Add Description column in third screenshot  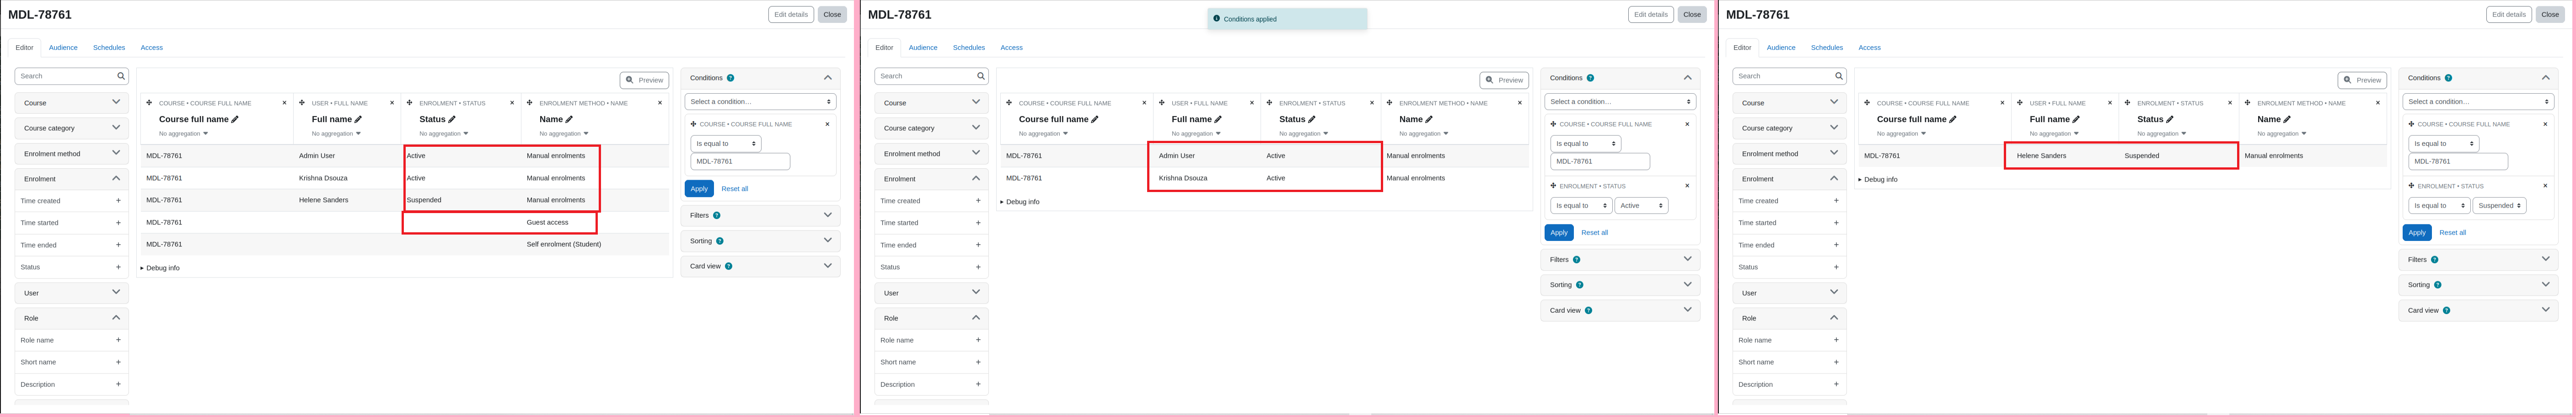tap(1836, 384)
